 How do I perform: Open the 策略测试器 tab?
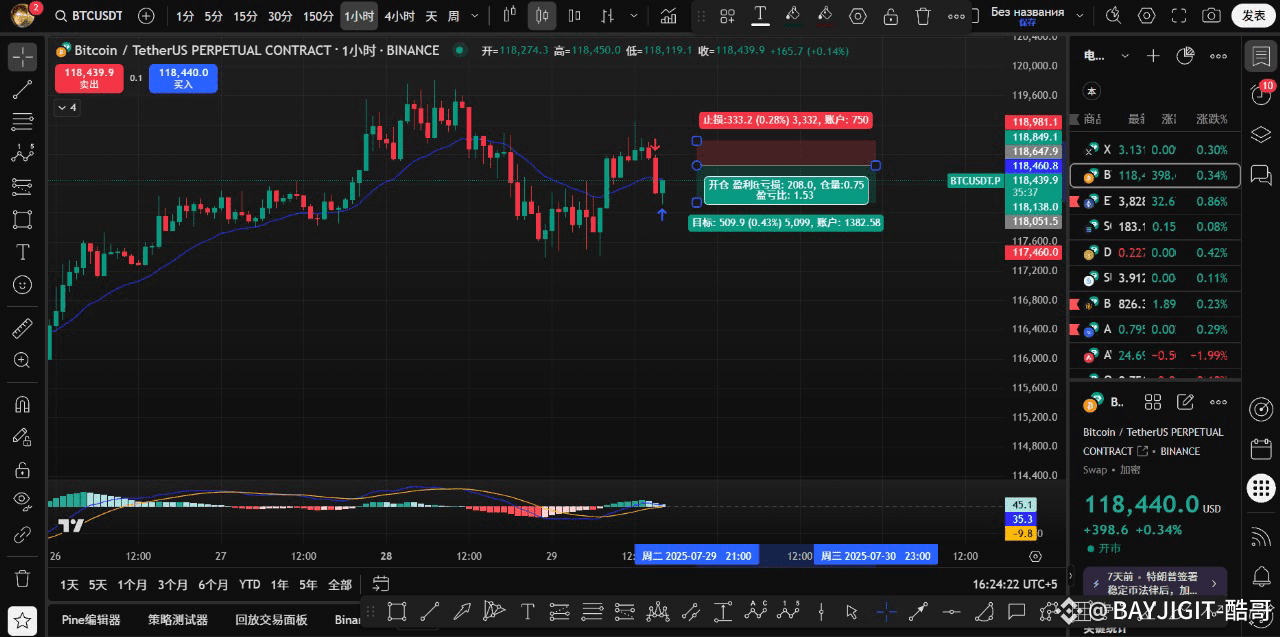177,620
